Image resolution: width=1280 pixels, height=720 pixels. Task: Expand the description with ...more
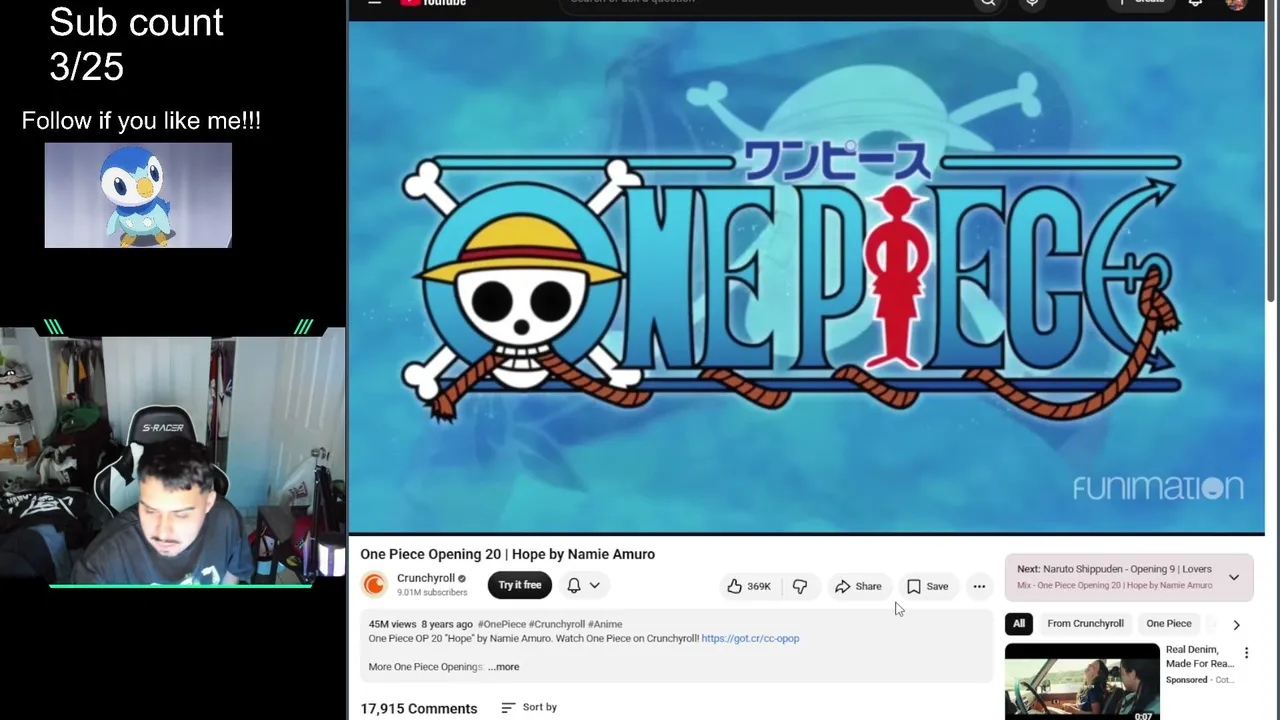pos(504,667)
